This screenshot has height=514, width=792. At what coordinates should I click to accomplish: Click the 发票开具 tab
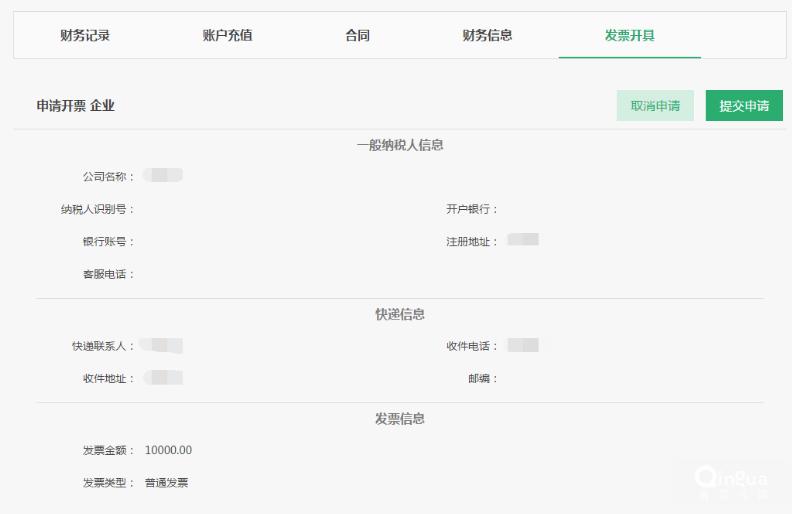pyautogui.click(x=629, y=36)
